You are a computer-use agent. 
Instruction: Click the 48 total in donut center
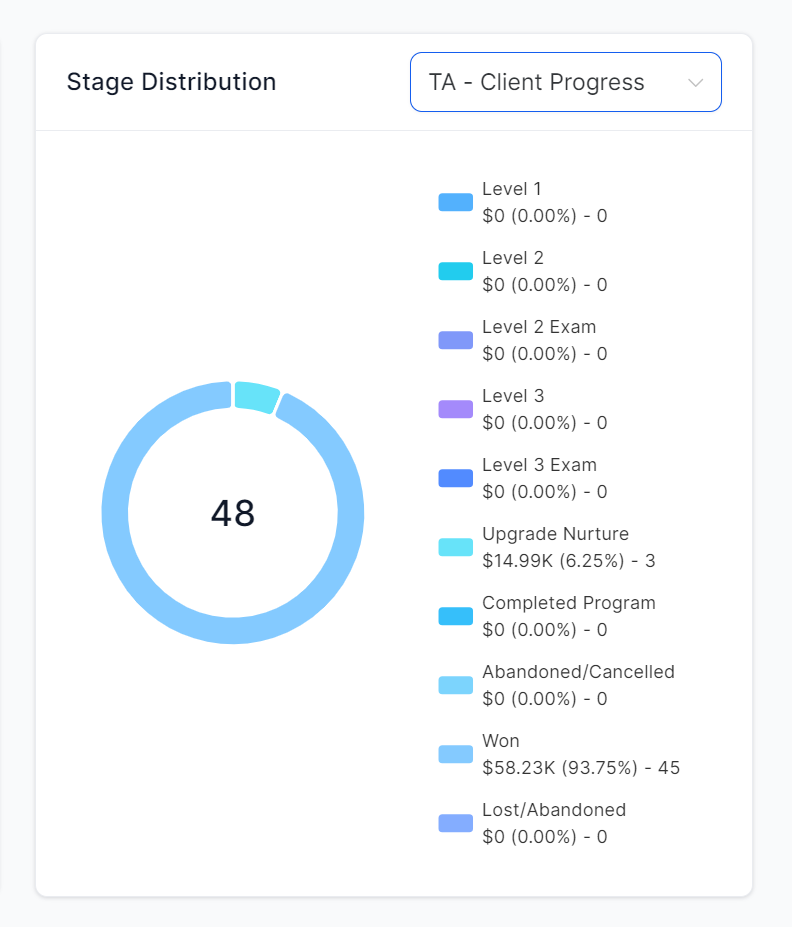pos(233,513)
